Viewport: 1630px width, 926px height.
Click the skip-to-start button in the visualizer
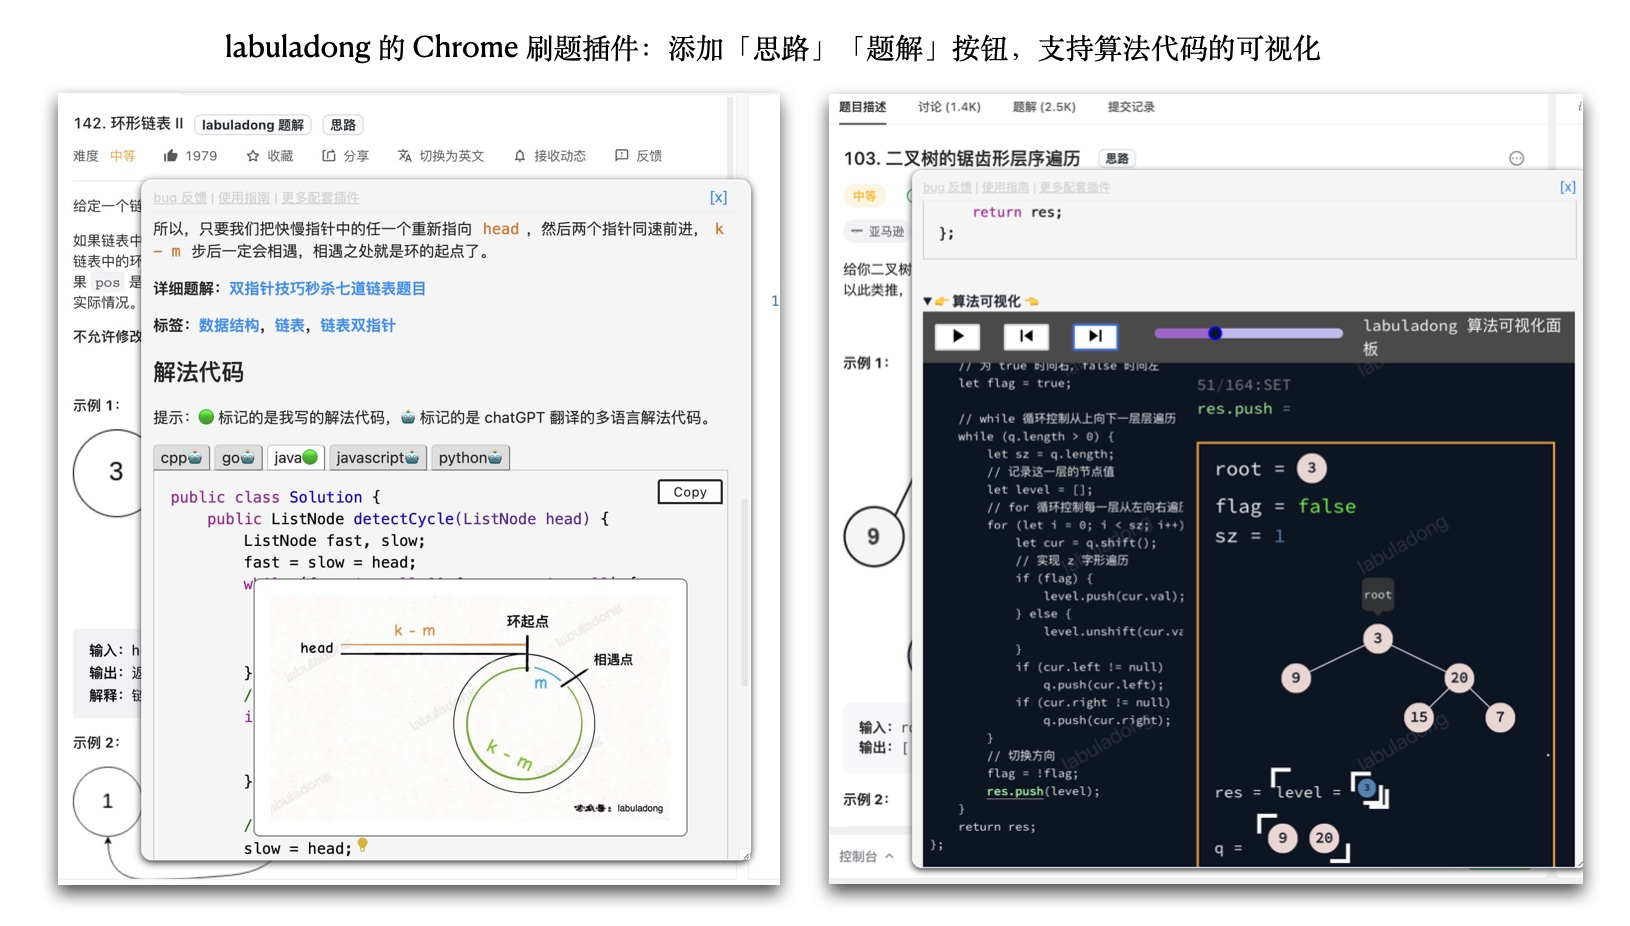point(1026,337)
